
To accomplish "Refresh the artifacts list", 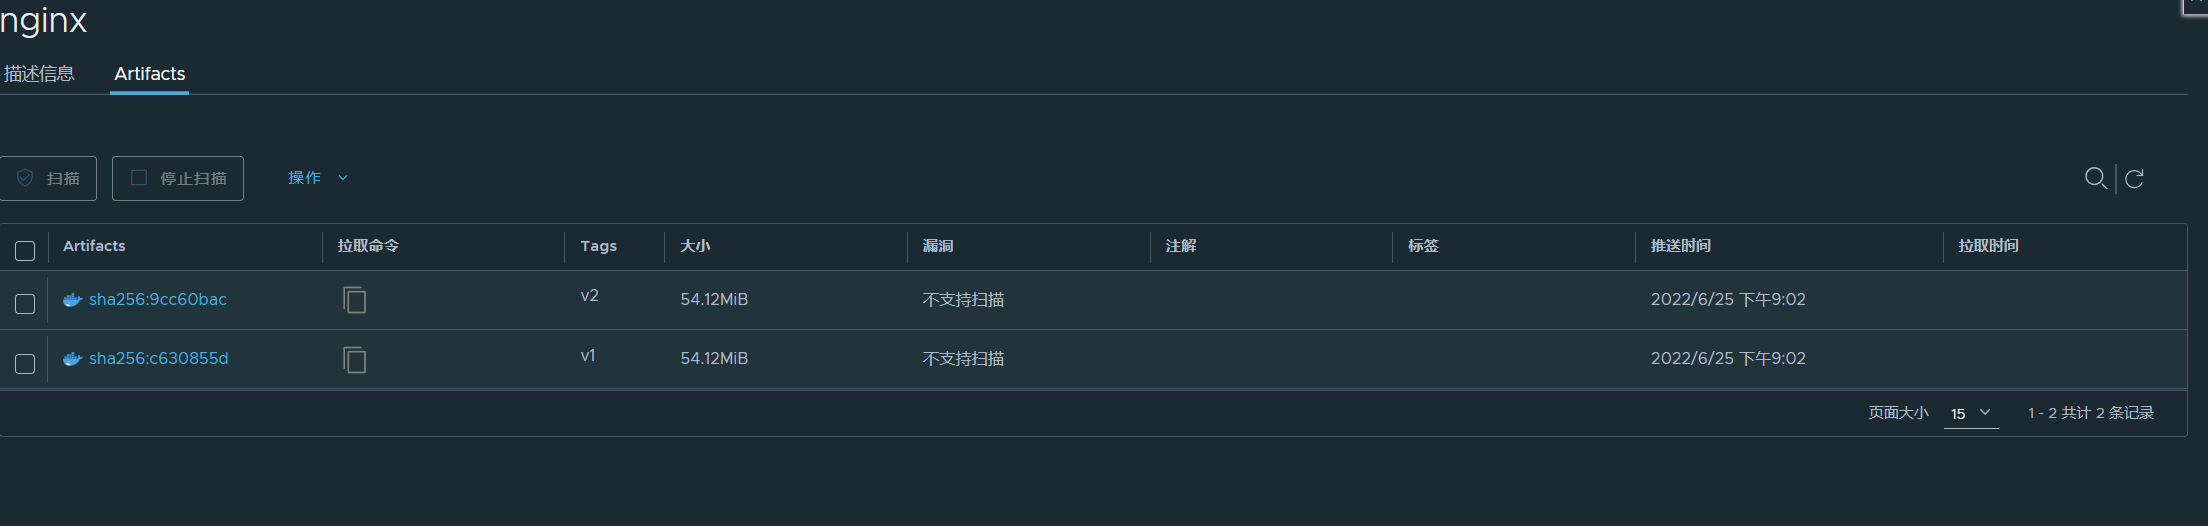I will click(2134, 178).
